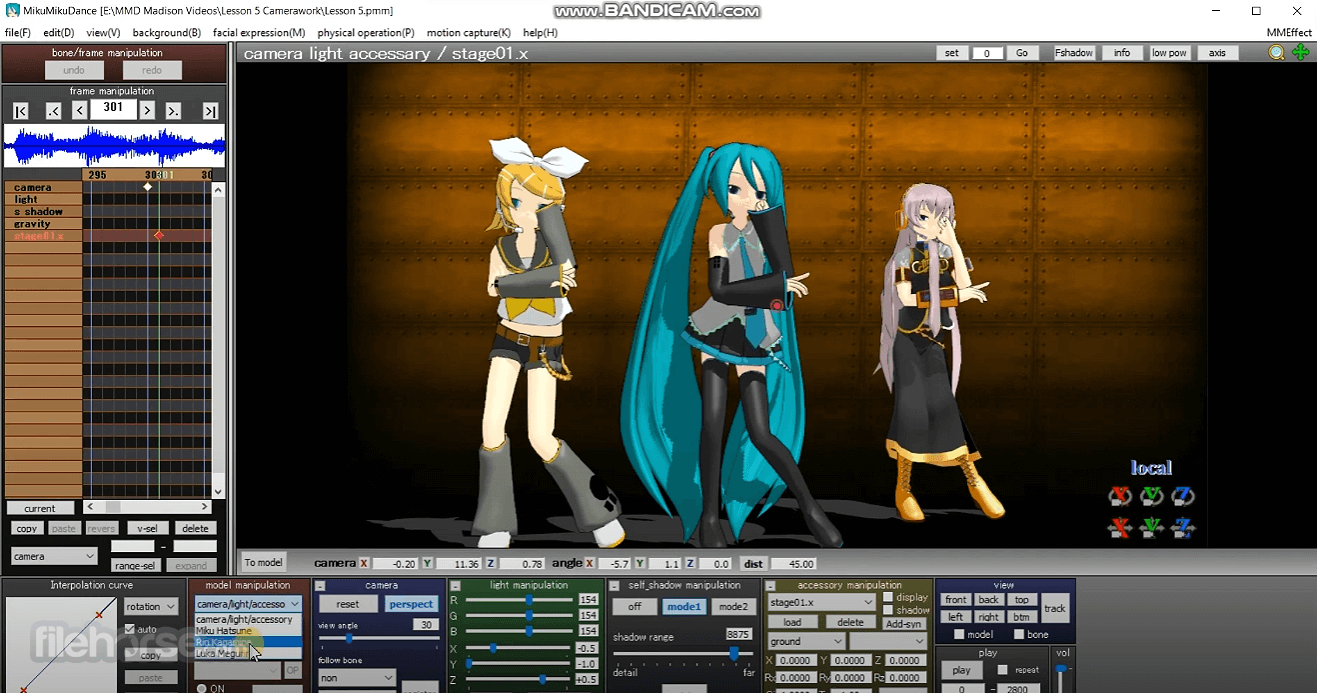Viewport: 1317px width, 693px height.
Task: Click the green move view icon
Action: click(1300, 53)
